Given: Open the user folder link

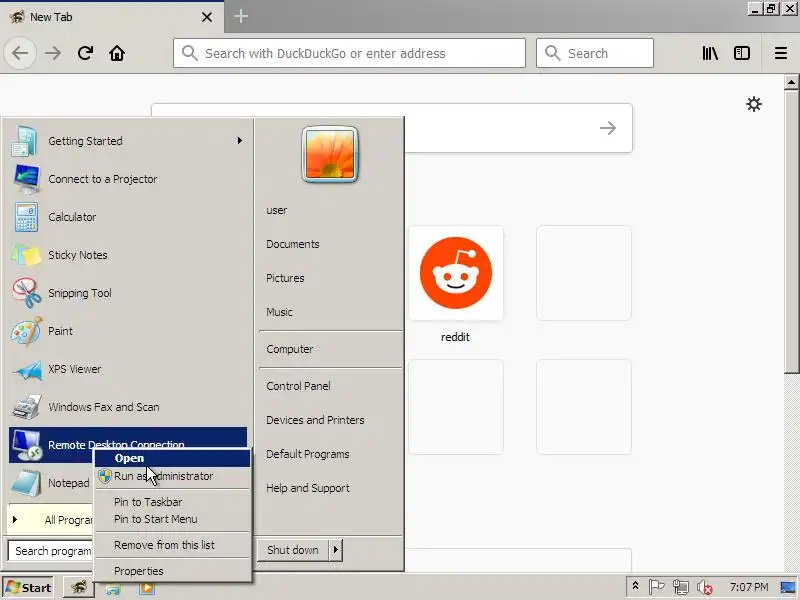Looking at the screenshot, I should 277,210.
